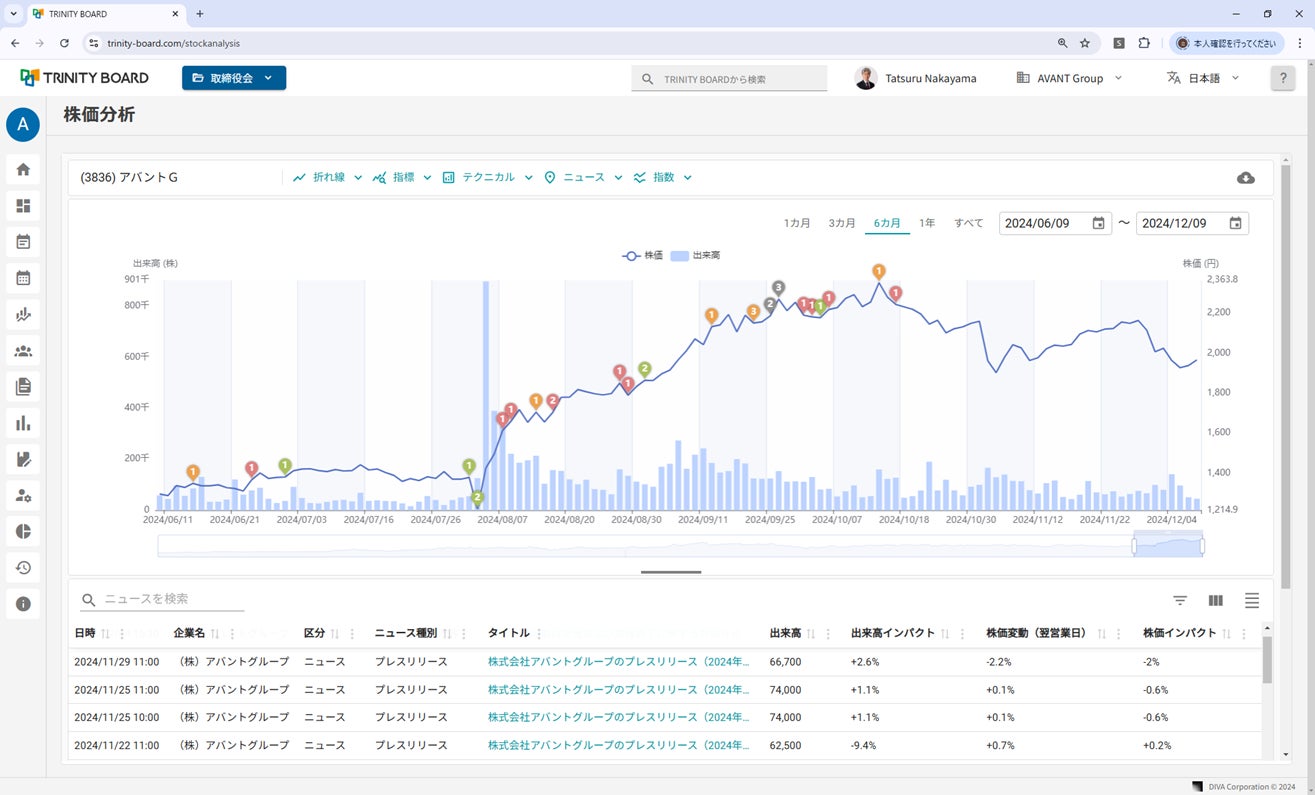Focus the TRINITY BOARDから検索 search field

point(729,79)
